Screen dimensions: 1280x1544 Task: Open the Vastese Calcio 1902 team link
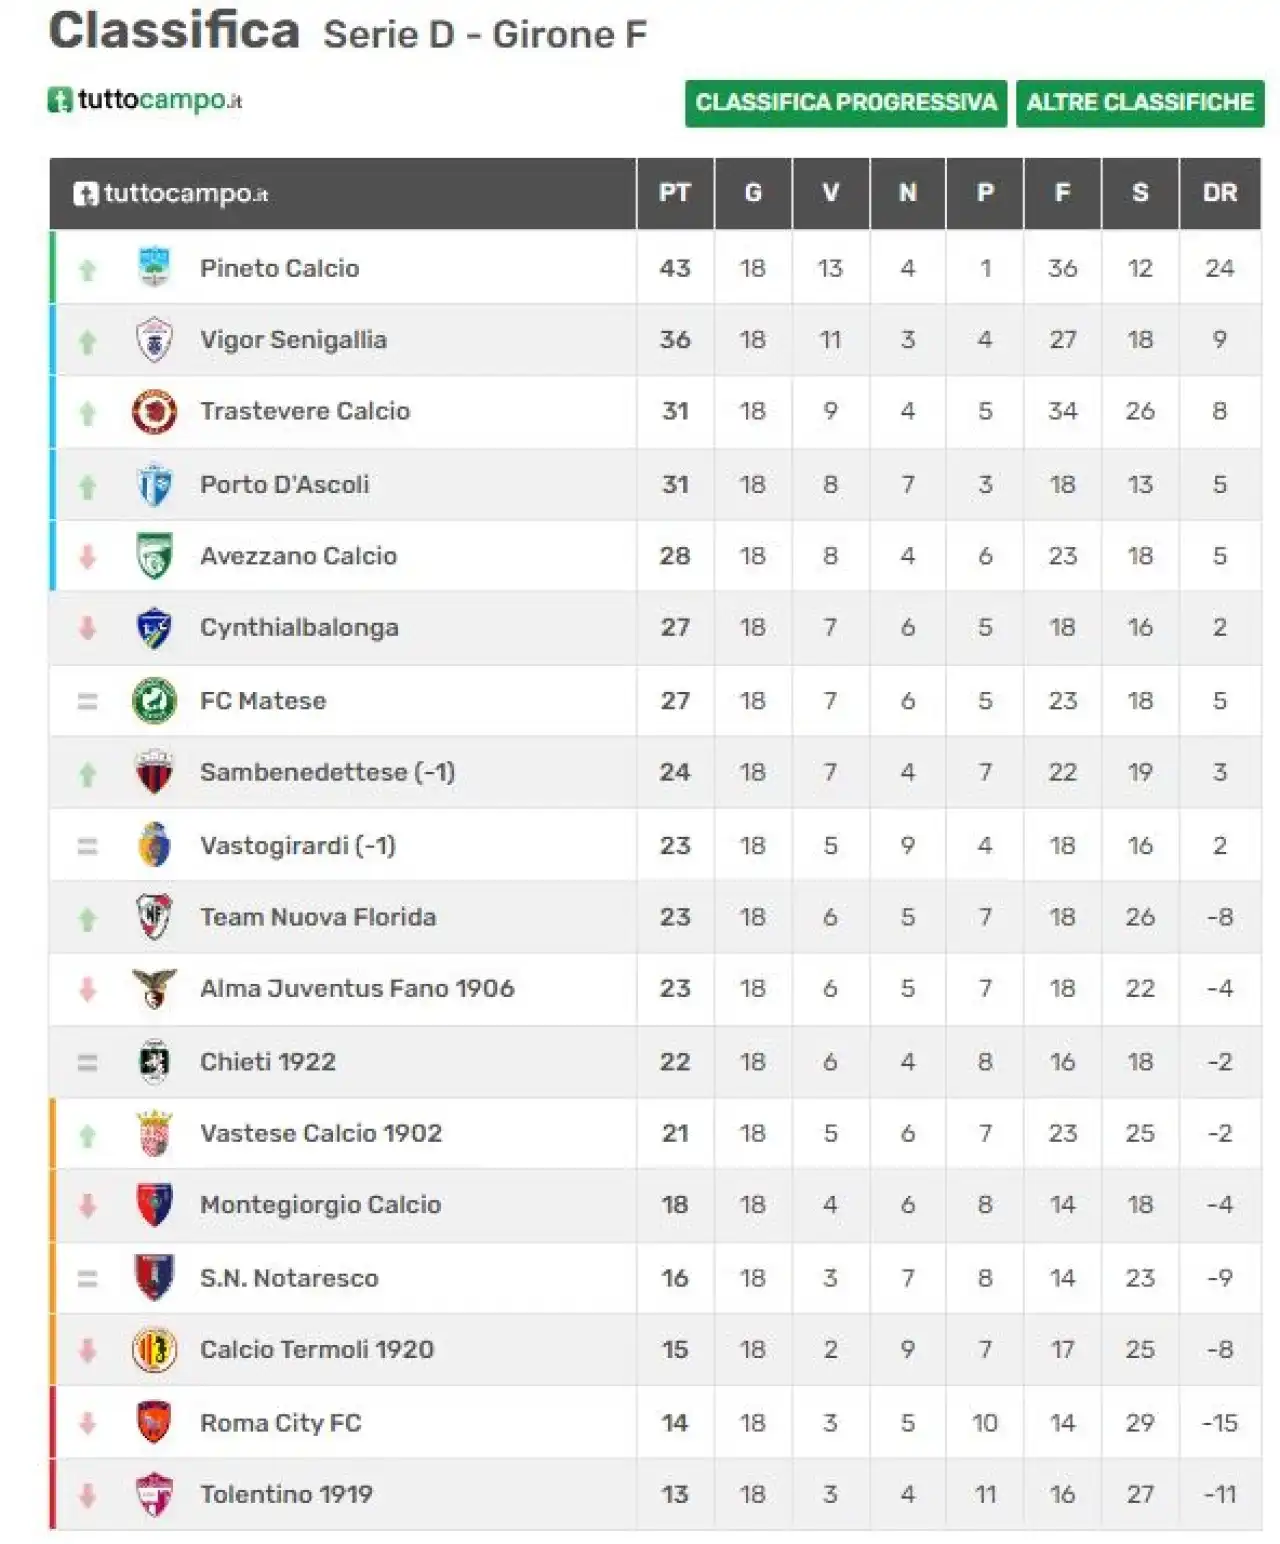pyautogui.click(x=321, y=1133)
